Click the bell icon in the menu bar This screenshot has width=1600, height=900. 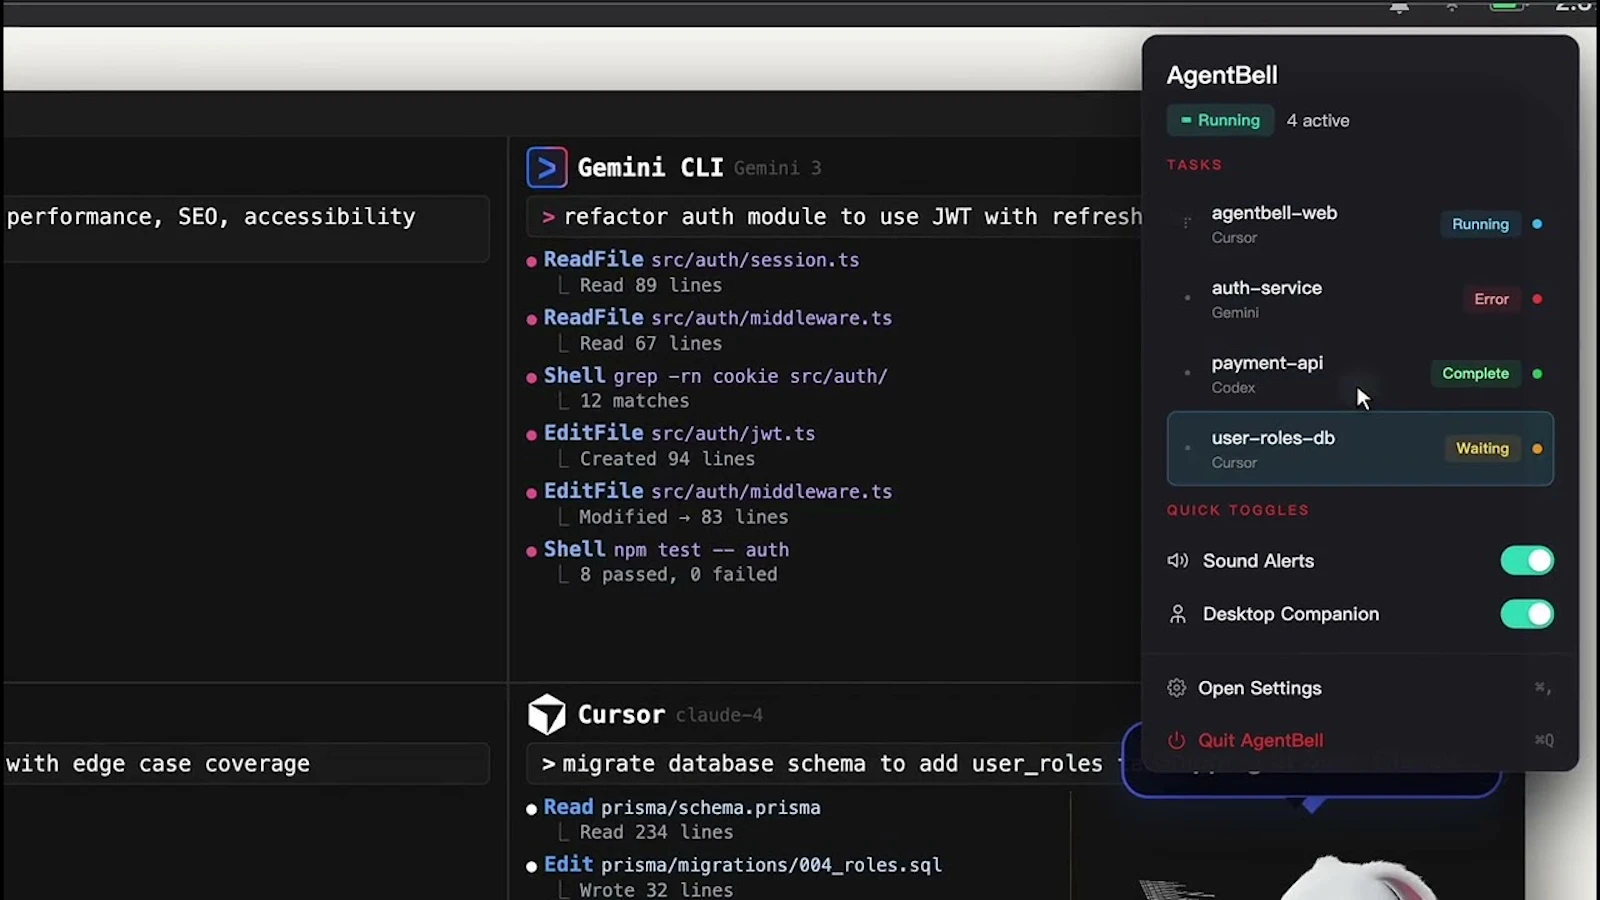tap(1399, 7)
